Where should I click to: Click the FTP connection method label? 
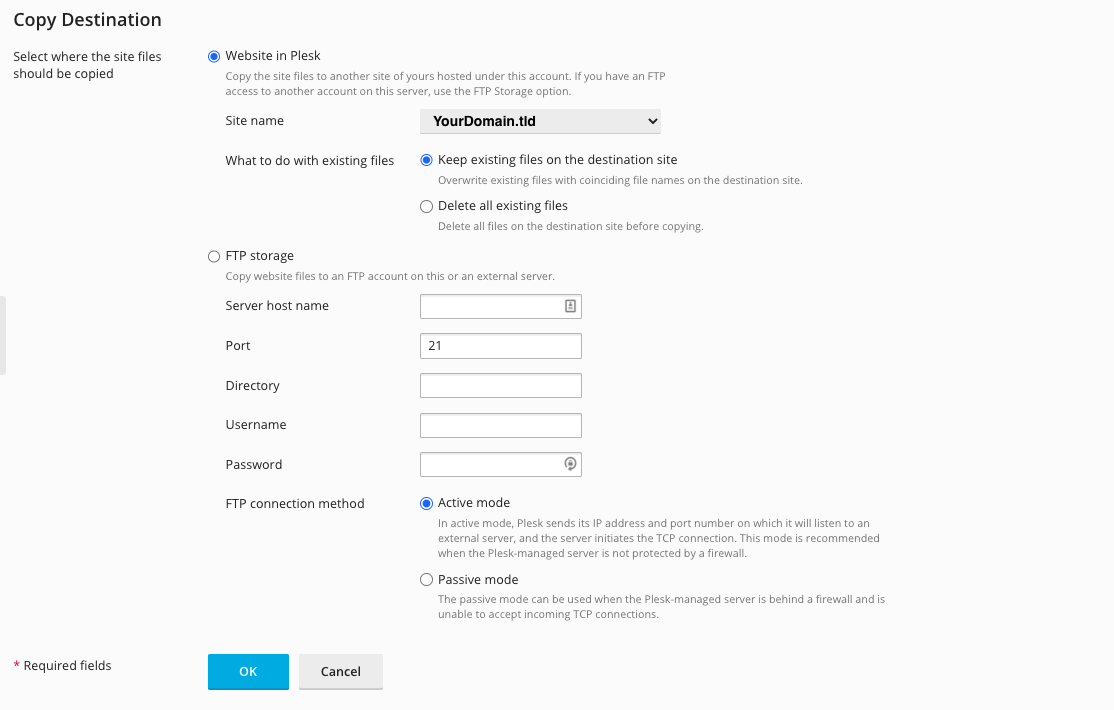click(295, 504)
